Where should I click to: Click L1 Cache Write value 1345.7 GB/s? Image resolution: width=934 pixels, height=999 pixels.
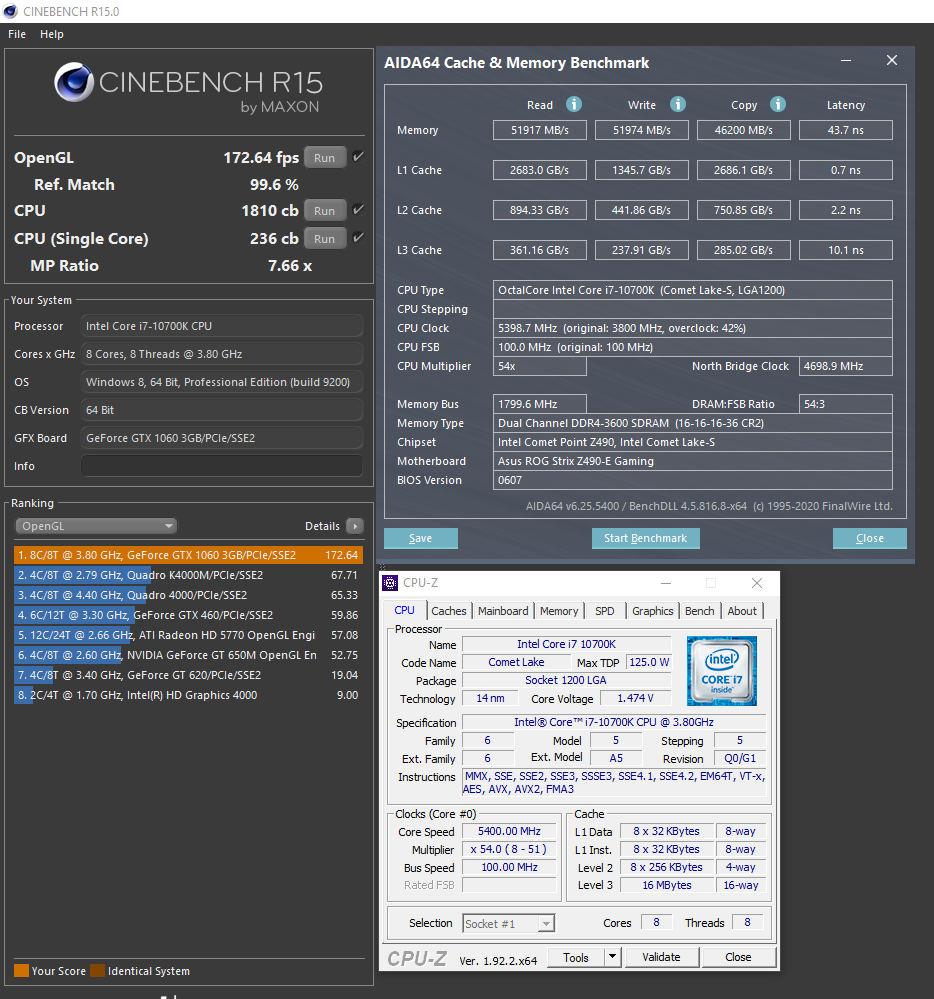pyautogui.click(x=642, y=170)
